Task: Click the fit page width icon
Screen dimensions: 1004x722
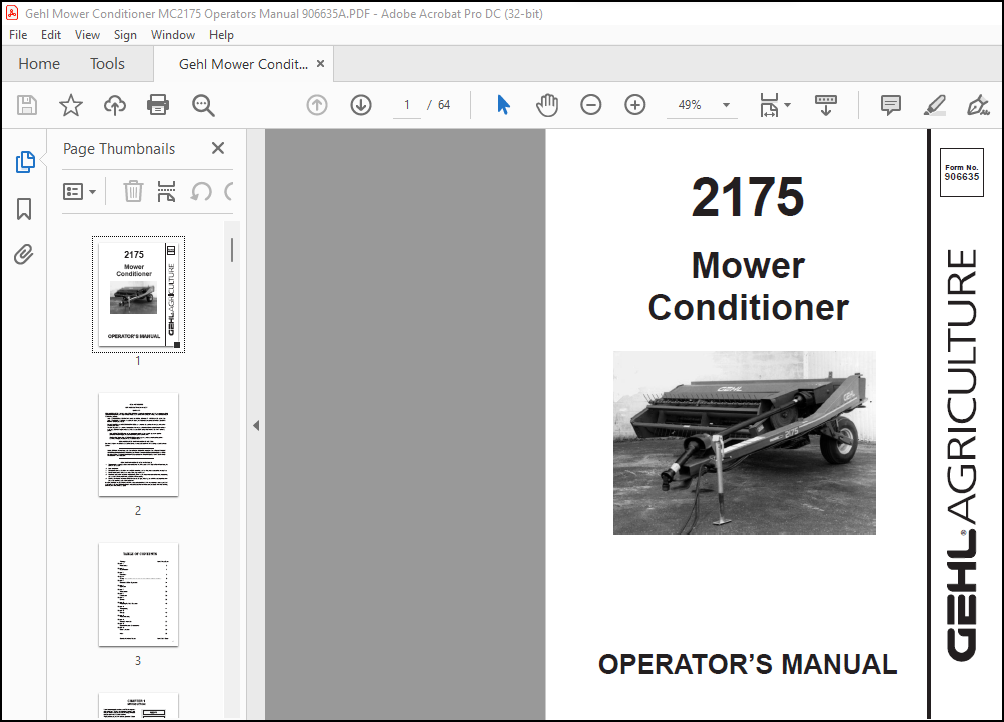Action: (x=769, y=105)
